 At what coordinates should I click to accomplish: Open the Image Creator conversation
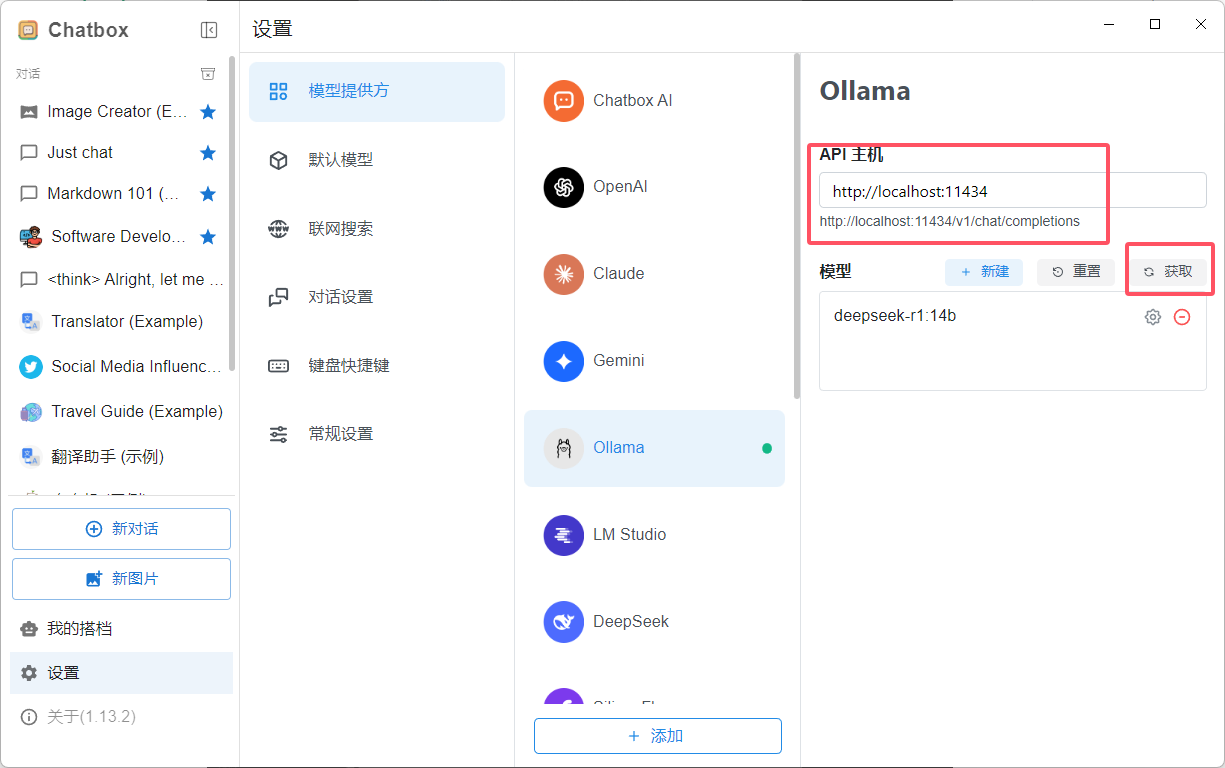119,112
